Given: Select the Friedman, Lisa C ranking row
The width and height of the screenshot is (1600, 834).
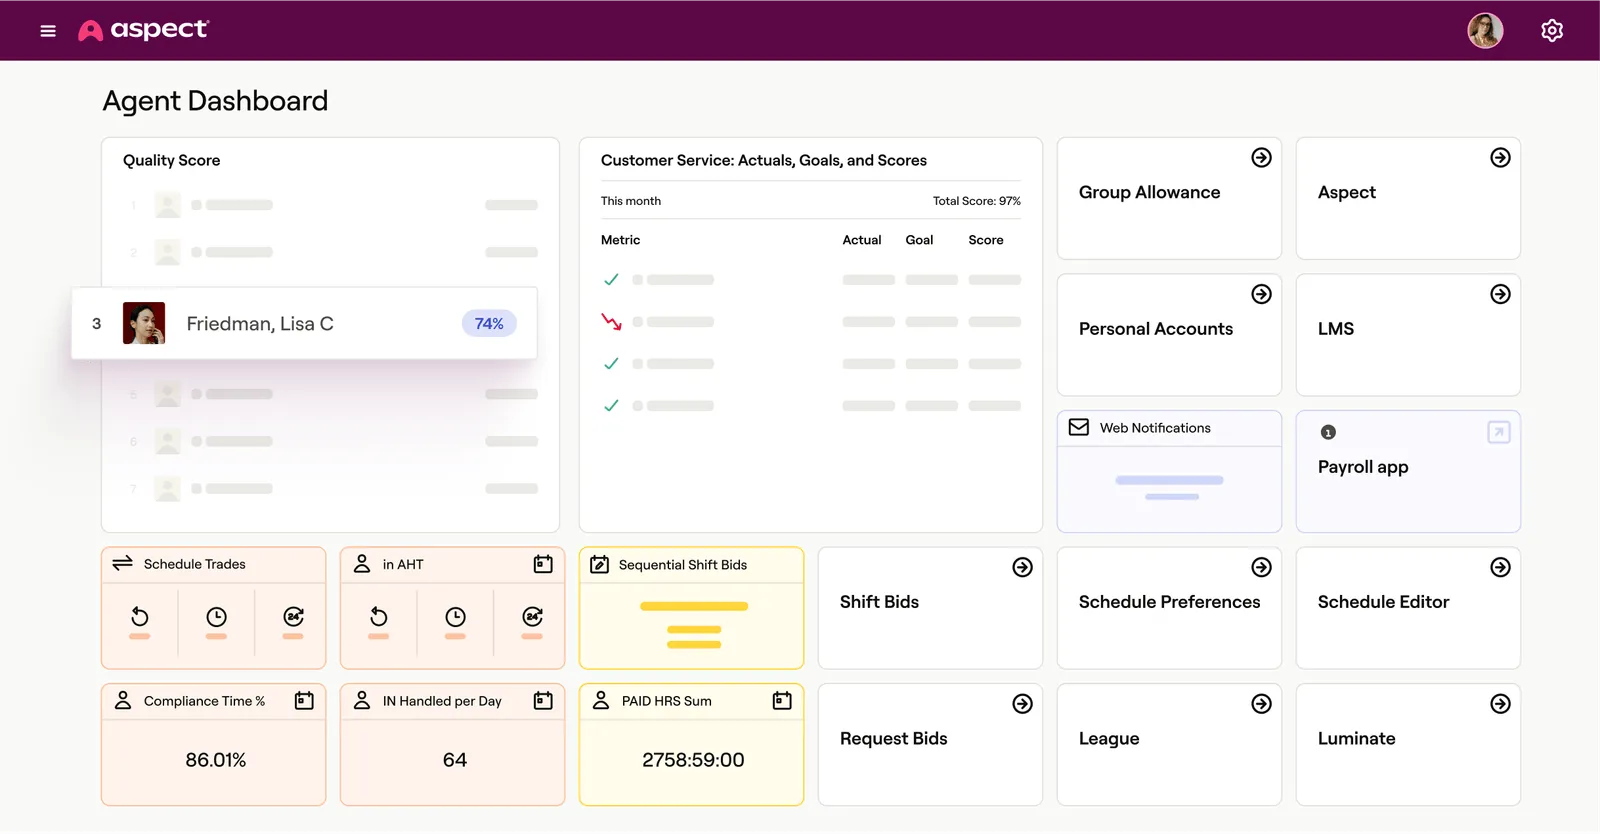Looking at the screenshot, I should 304,323.
